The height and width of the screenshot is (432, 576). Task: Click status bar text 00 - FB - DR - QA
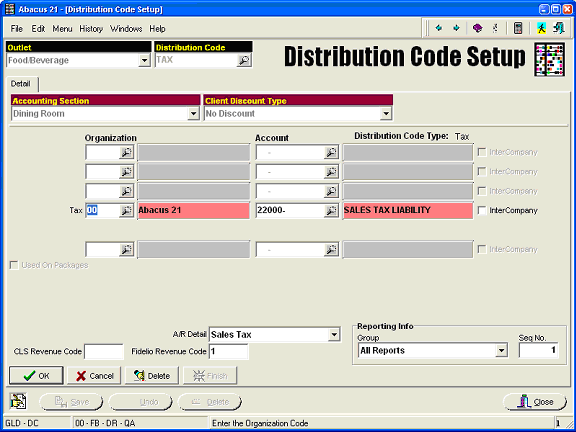(105, 423)
